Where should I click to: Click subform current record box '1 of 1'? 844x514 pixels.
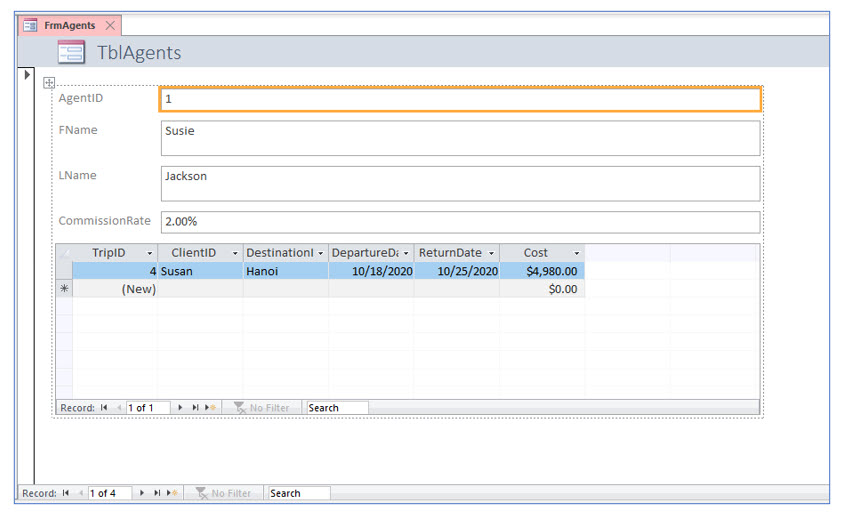(x=147, y=407)
